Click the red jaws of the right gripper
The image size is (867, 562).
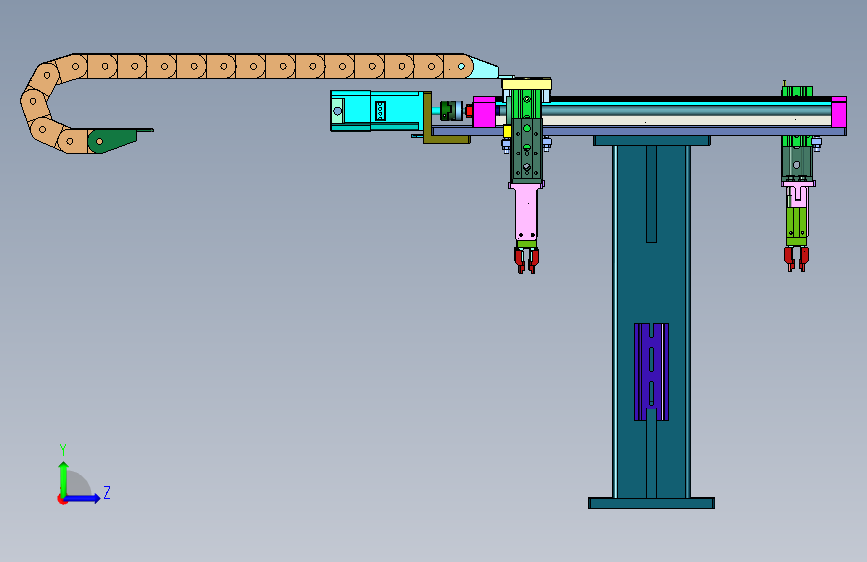796,258
